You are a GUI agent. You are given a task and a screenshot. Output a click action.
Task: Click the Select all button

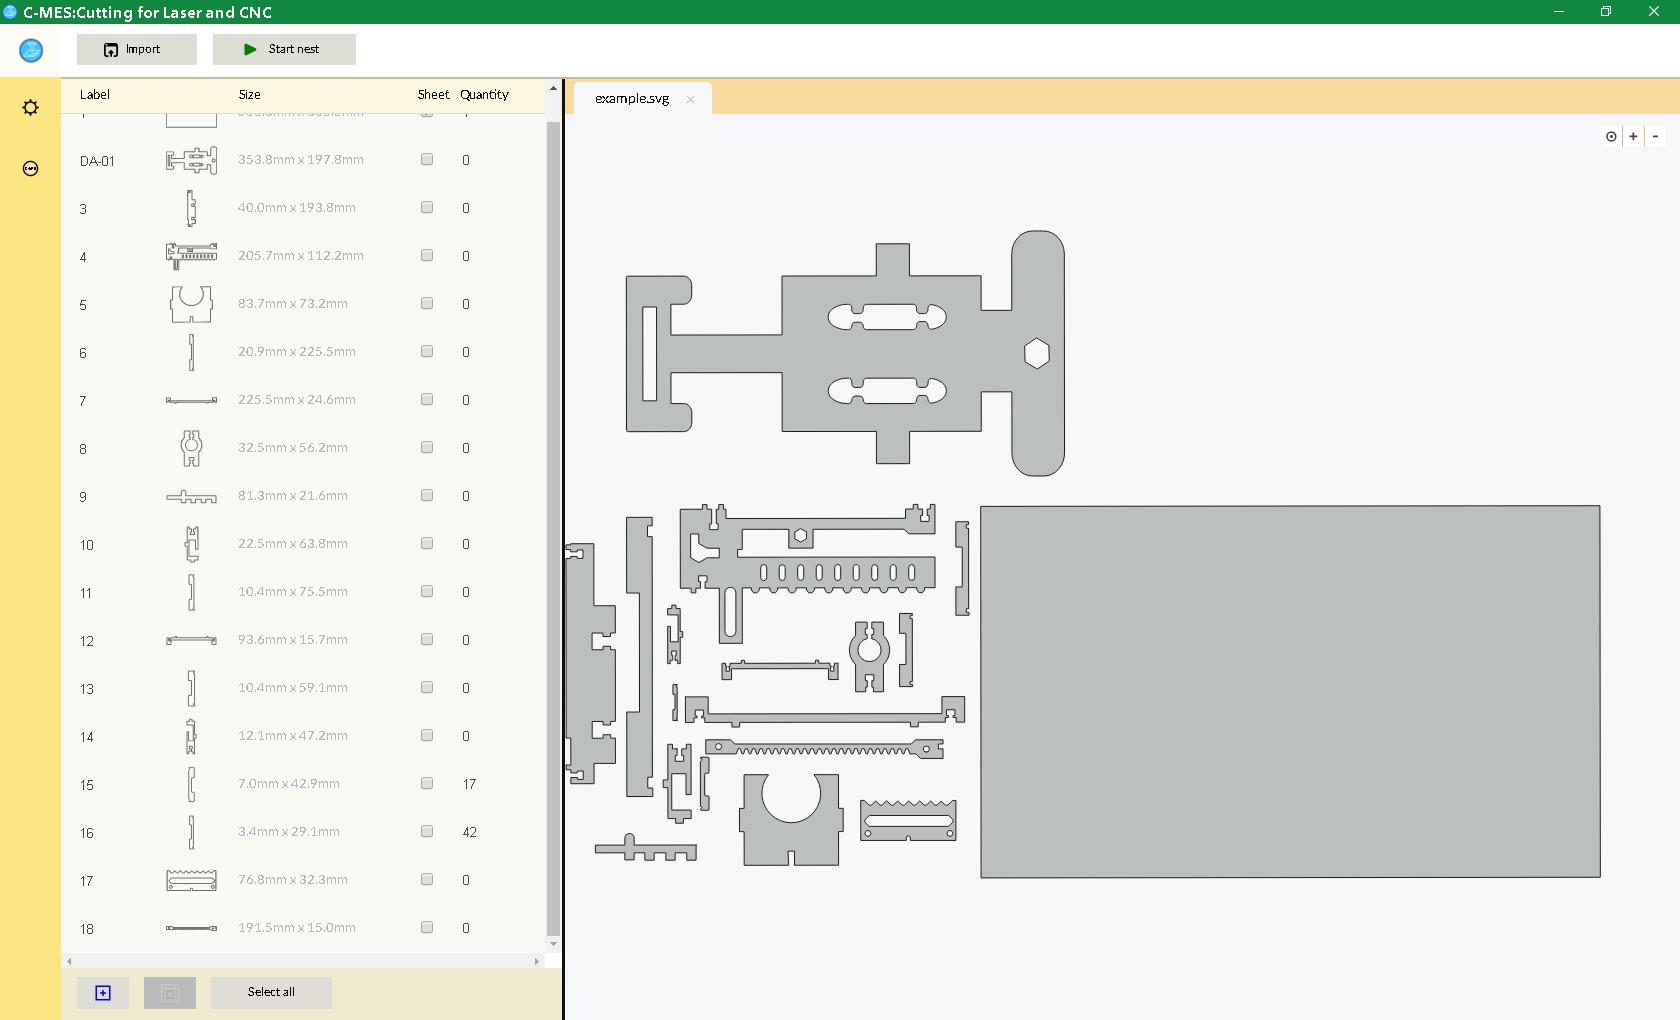[x=271, y=992]
